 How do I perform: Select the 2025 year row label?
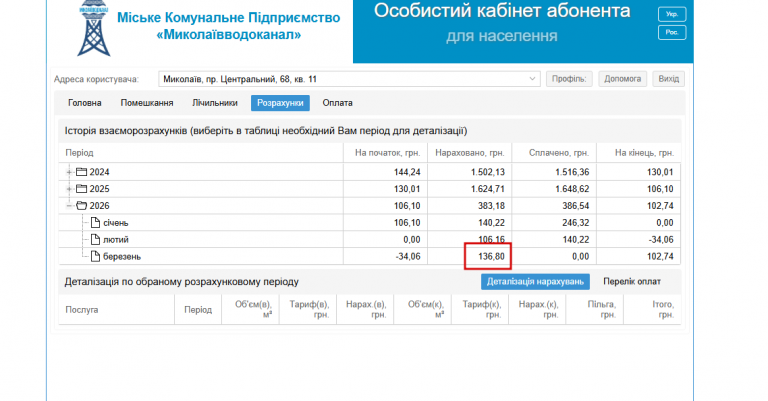99,189
